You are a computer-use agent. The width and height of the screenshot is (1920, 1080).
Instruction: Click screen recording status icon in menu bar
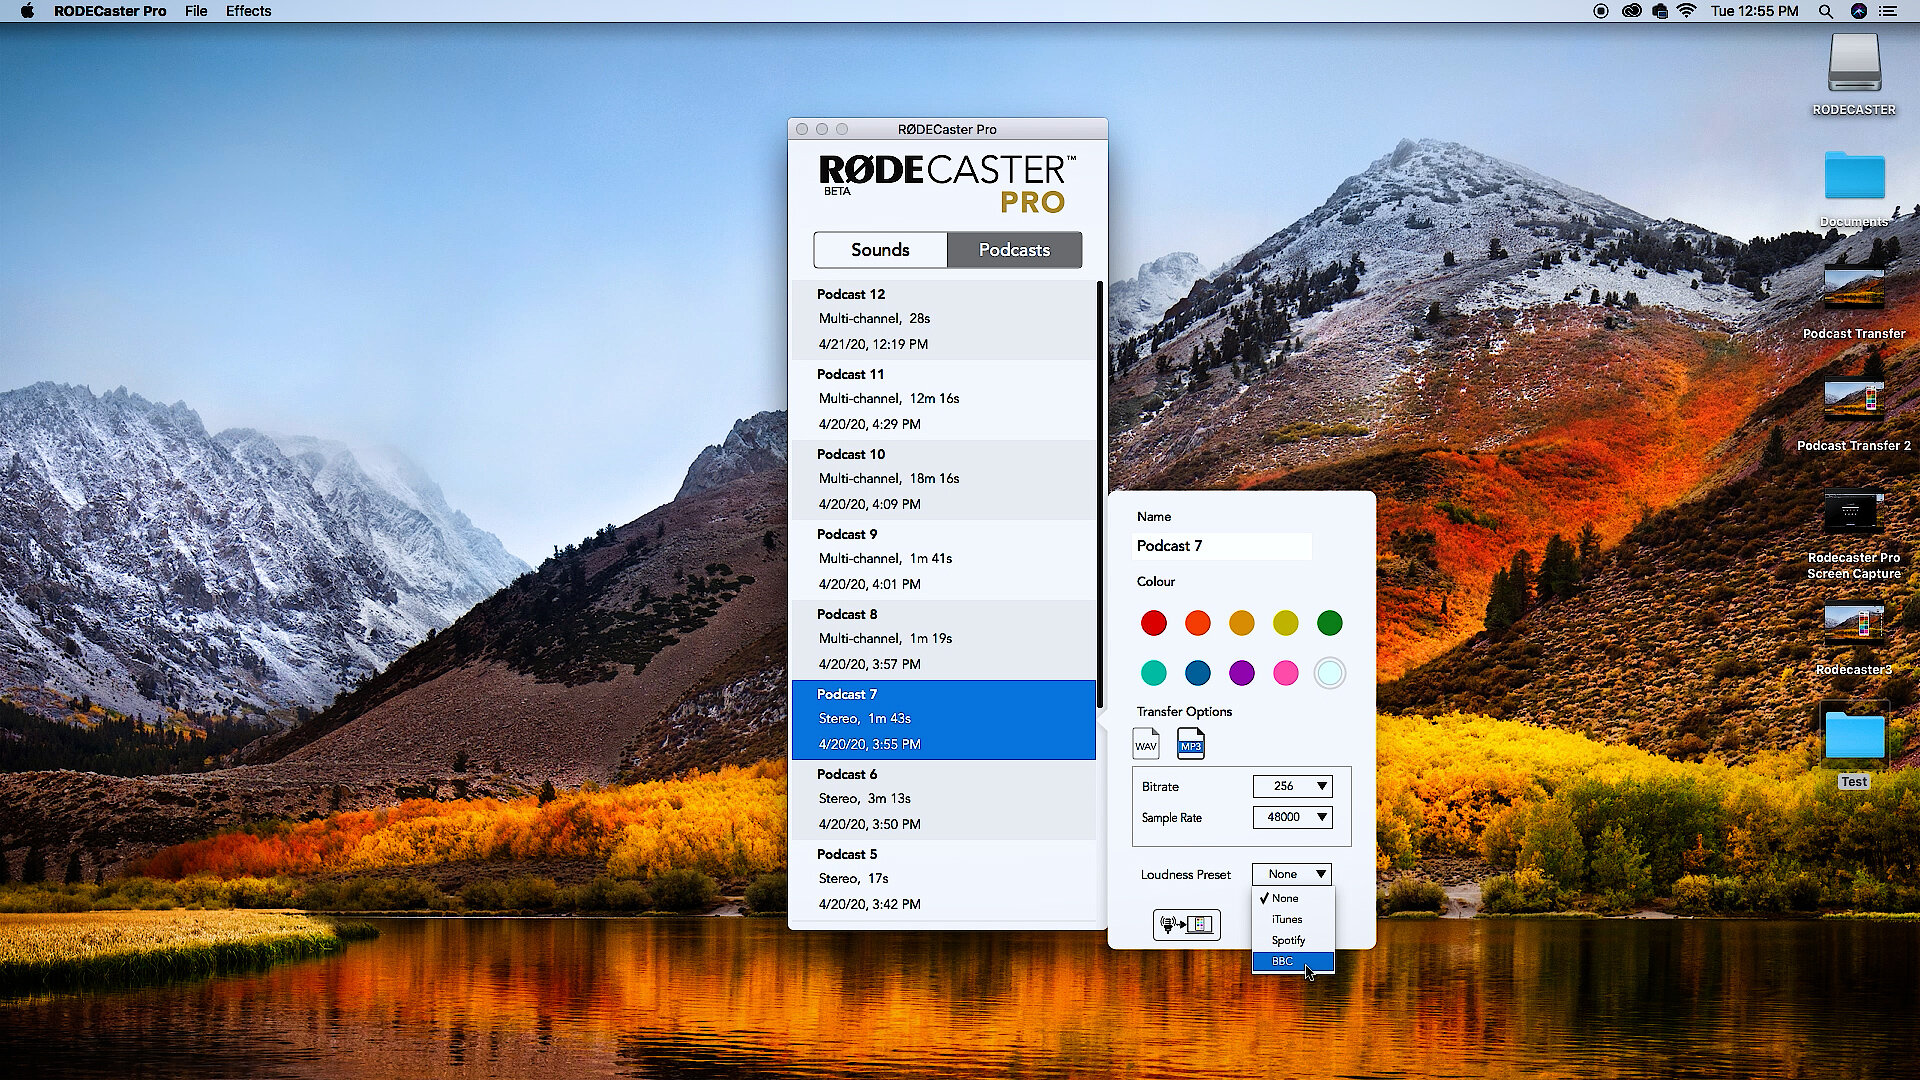tap(1601, 11)
